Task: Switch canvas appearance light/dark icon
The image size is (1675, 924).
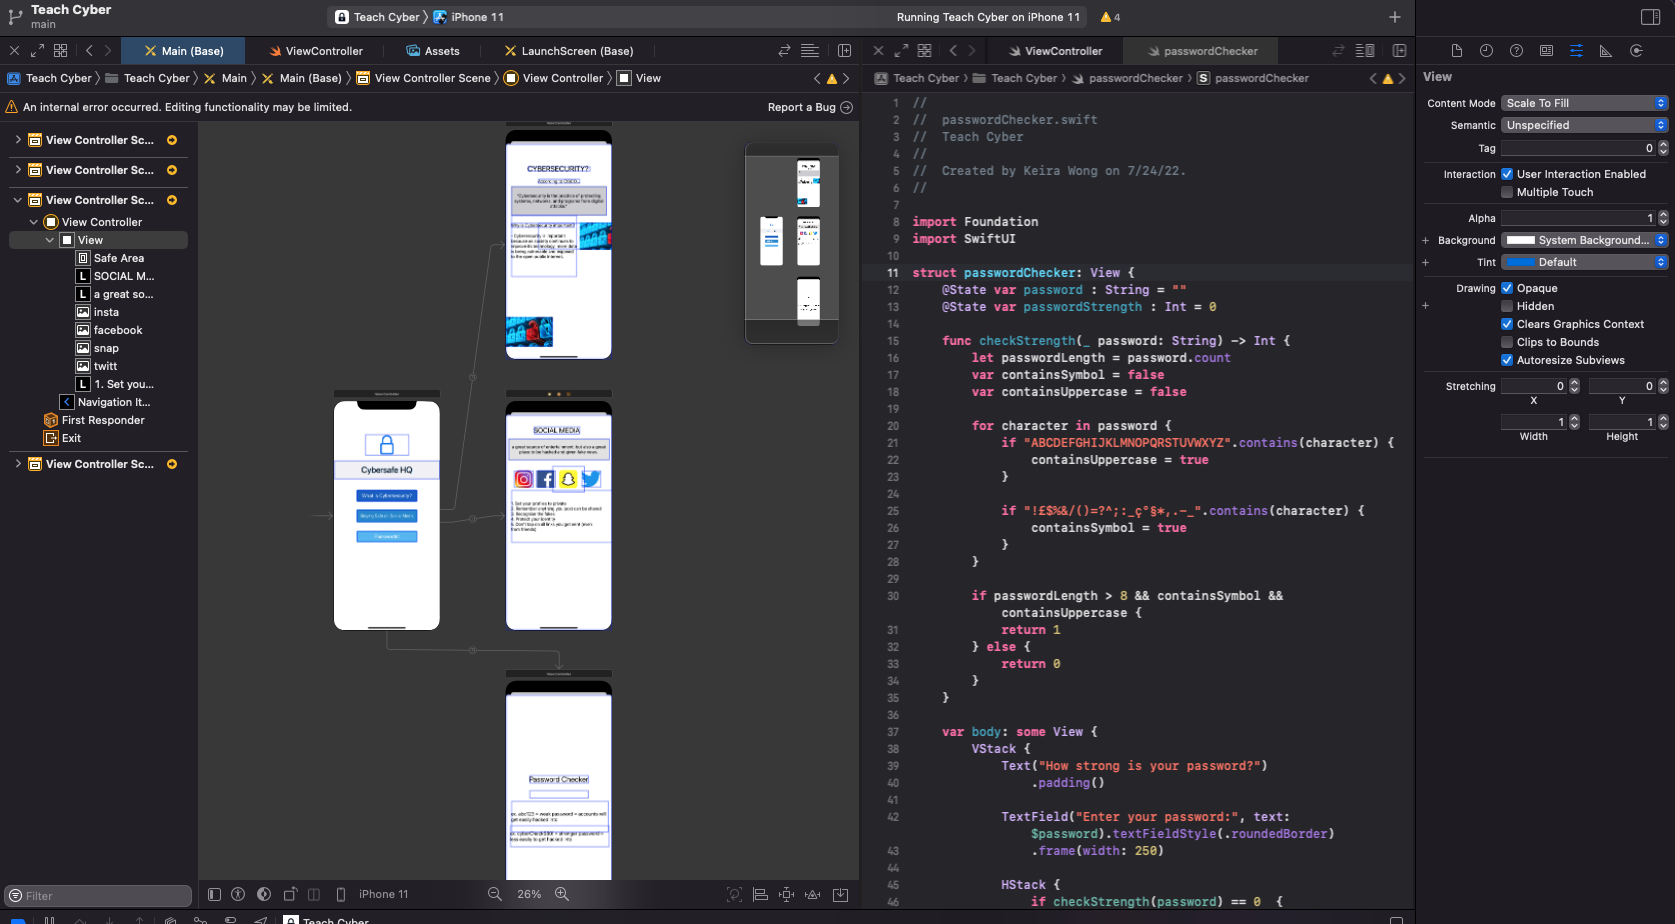Action: click(264, 894)
